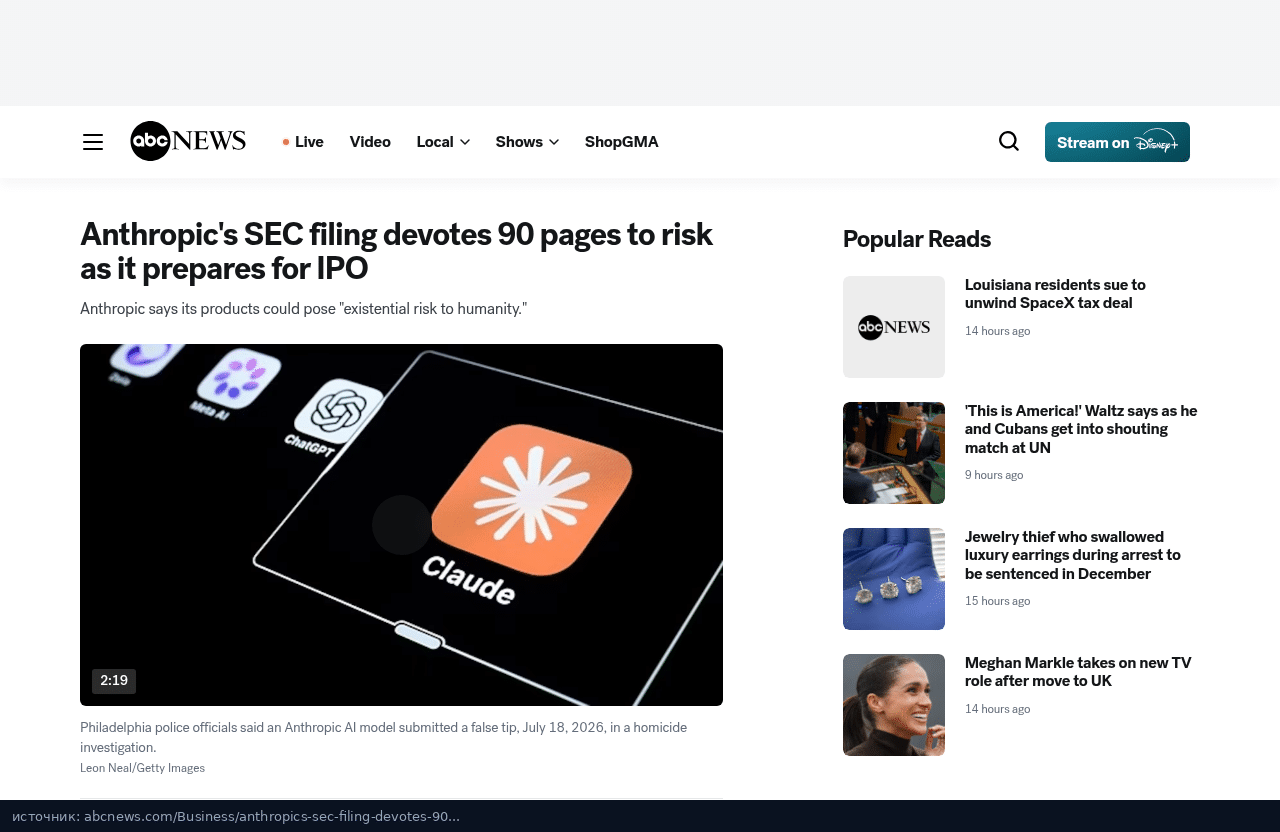Expand the Local dropdown menu

[443, 142]
